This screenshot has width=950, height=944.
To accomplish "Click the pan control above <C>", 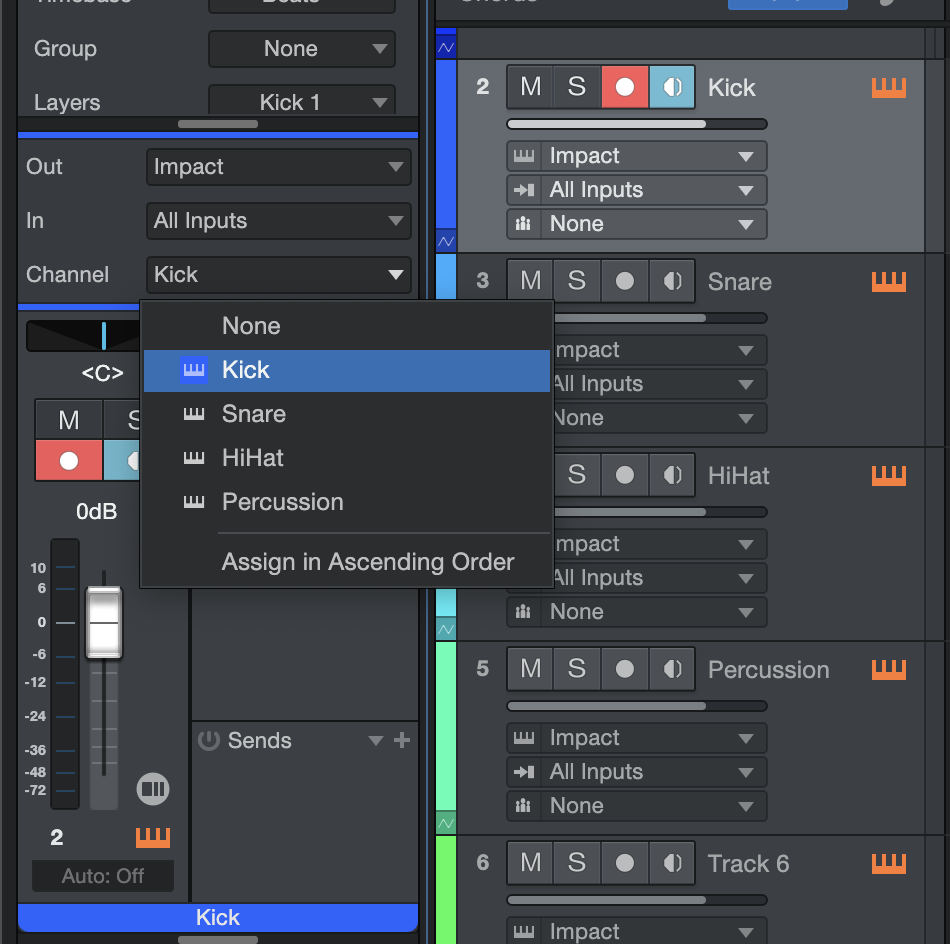I will pos(85,336).
